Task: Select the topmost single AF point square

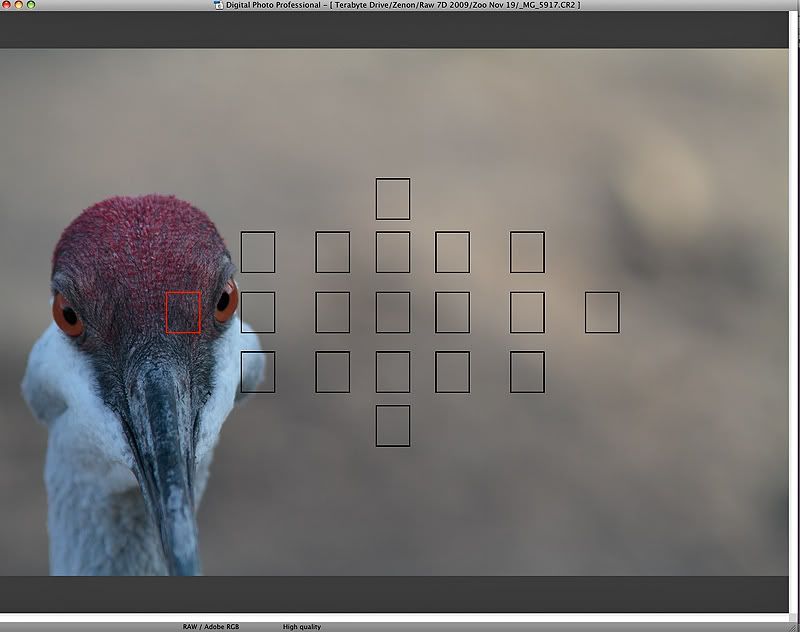Action: click(x=393, y=198)
